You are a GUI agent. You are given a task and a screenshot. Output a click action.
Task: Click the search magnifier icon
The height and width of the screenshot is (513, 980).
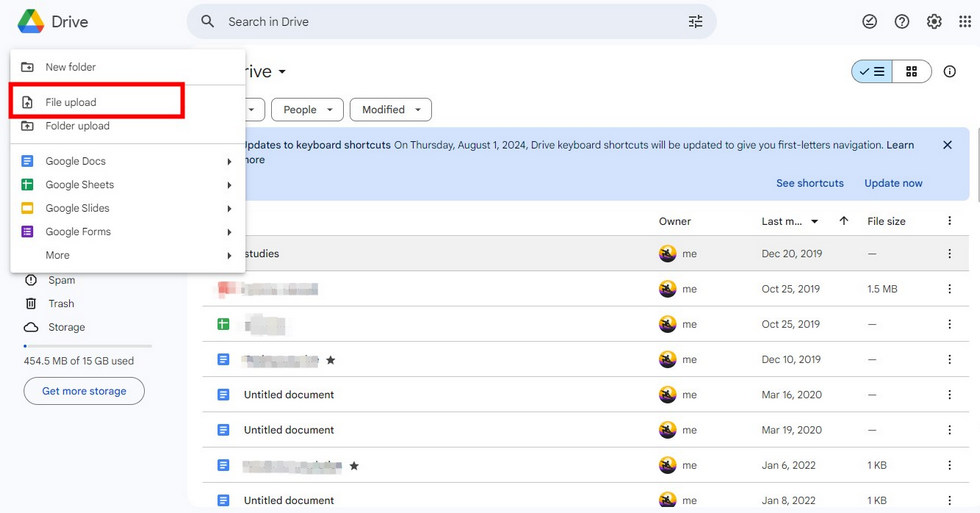coord(208,21)
